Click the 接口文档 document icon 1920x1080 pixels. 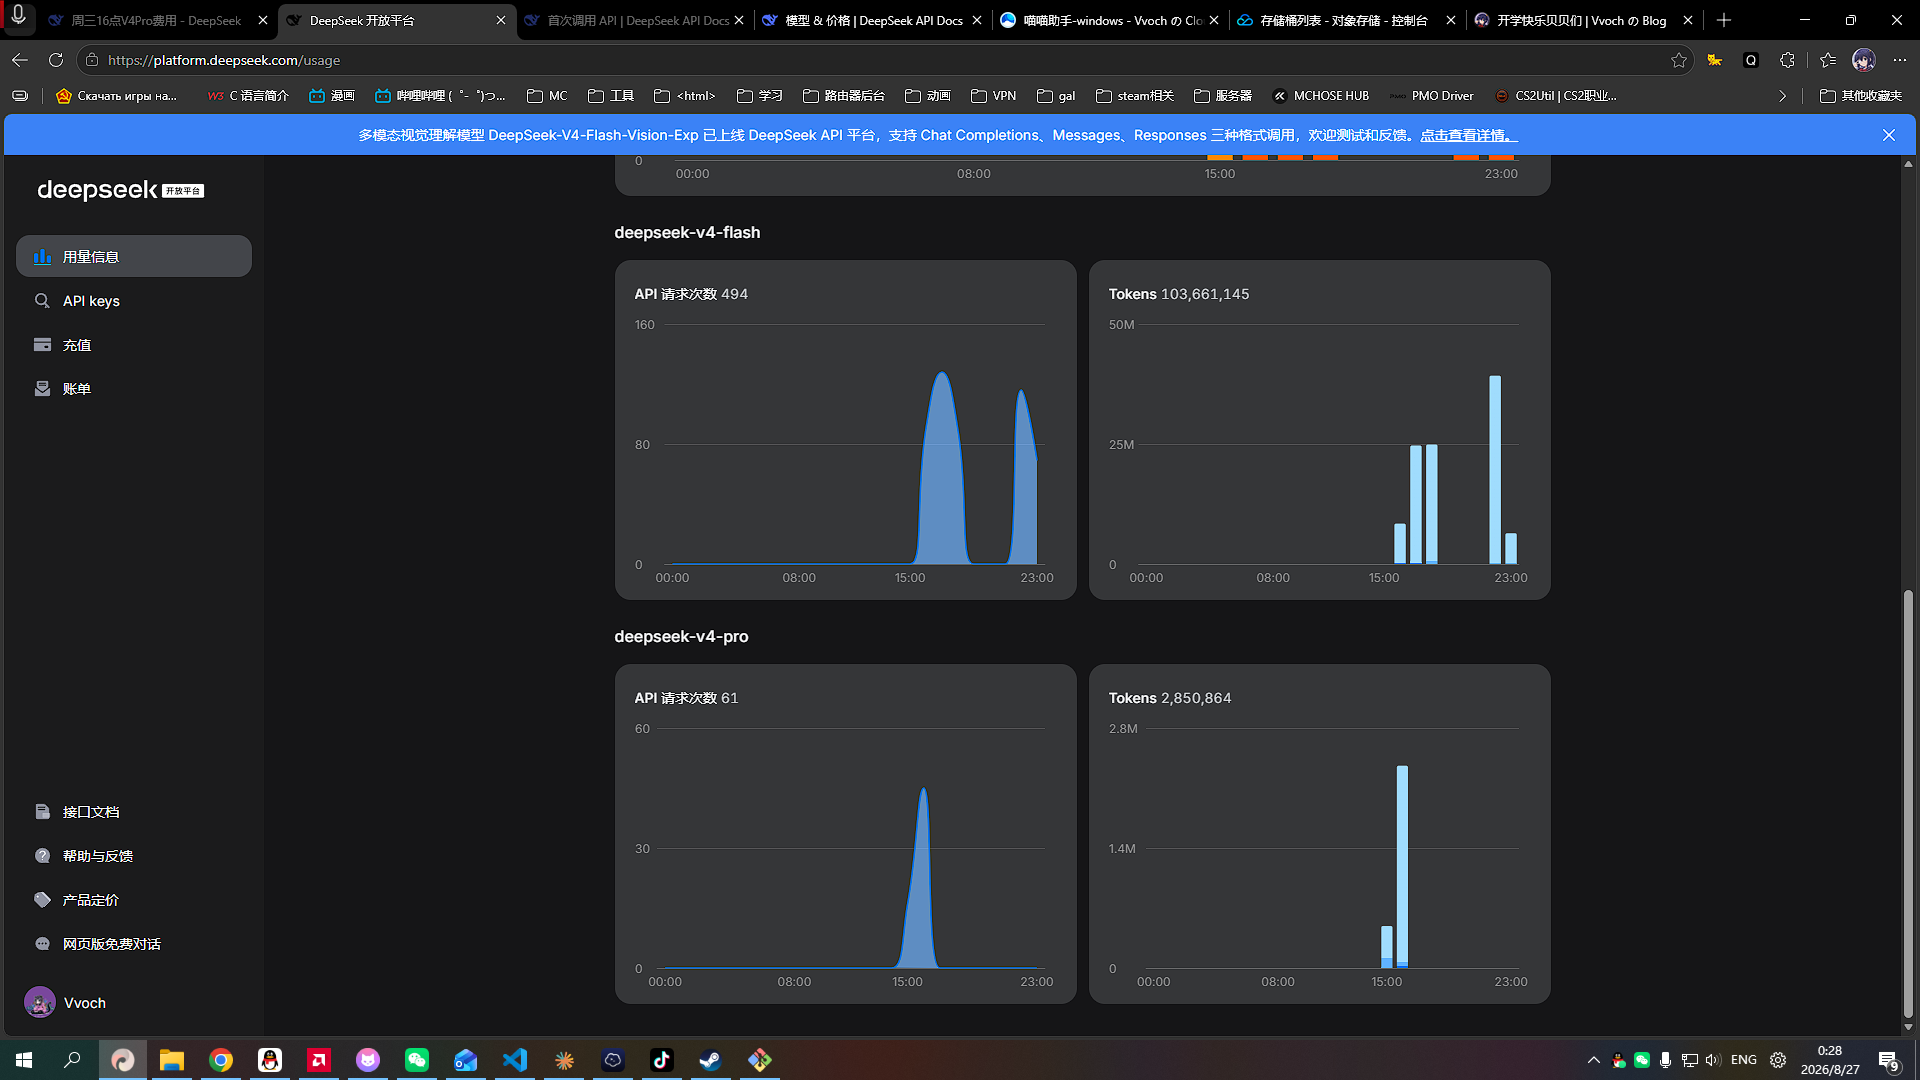click(42, 812)
